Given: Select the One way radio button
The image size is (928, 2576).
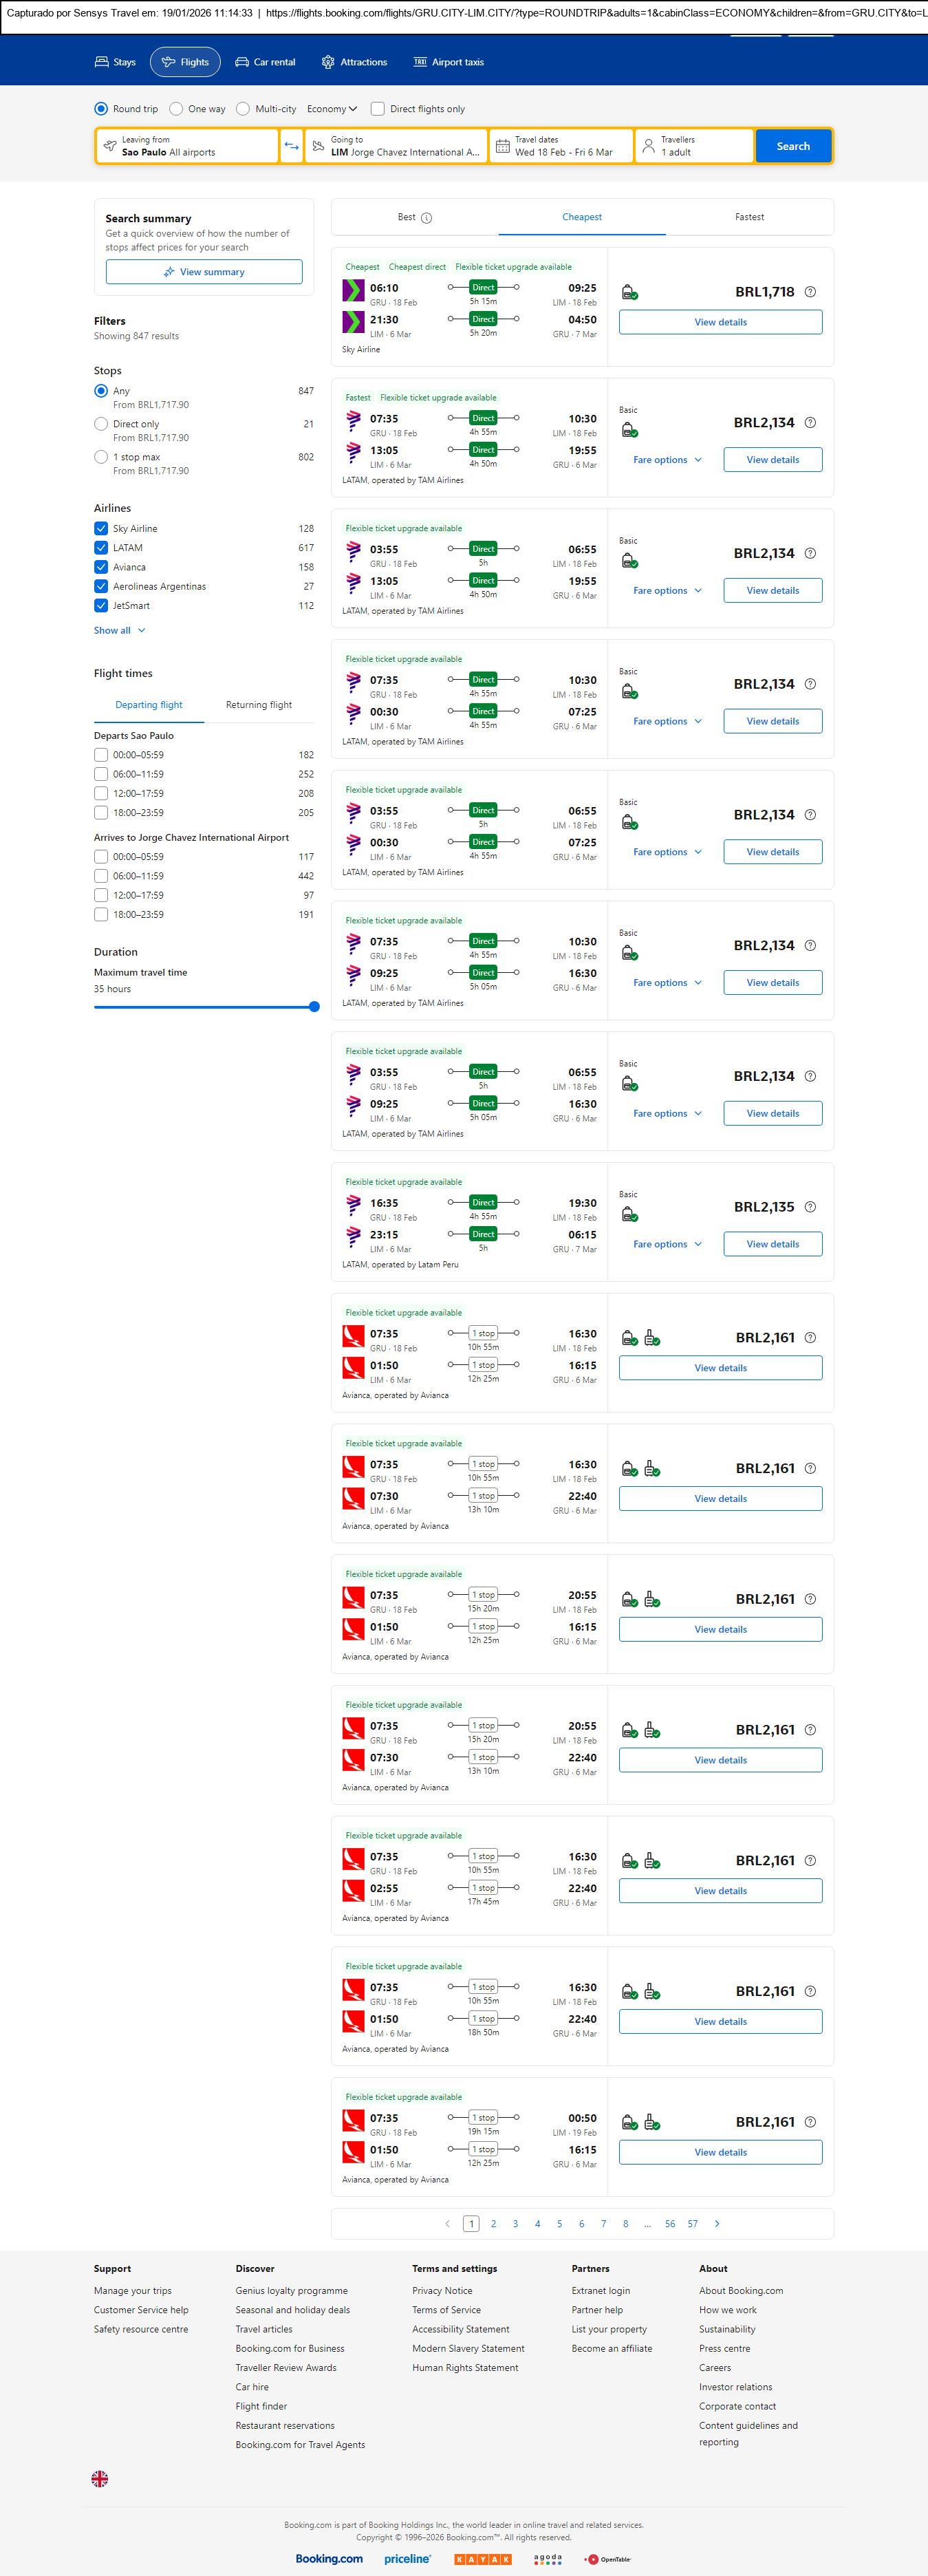Looking at the screenshot, I should coord(177,109).
